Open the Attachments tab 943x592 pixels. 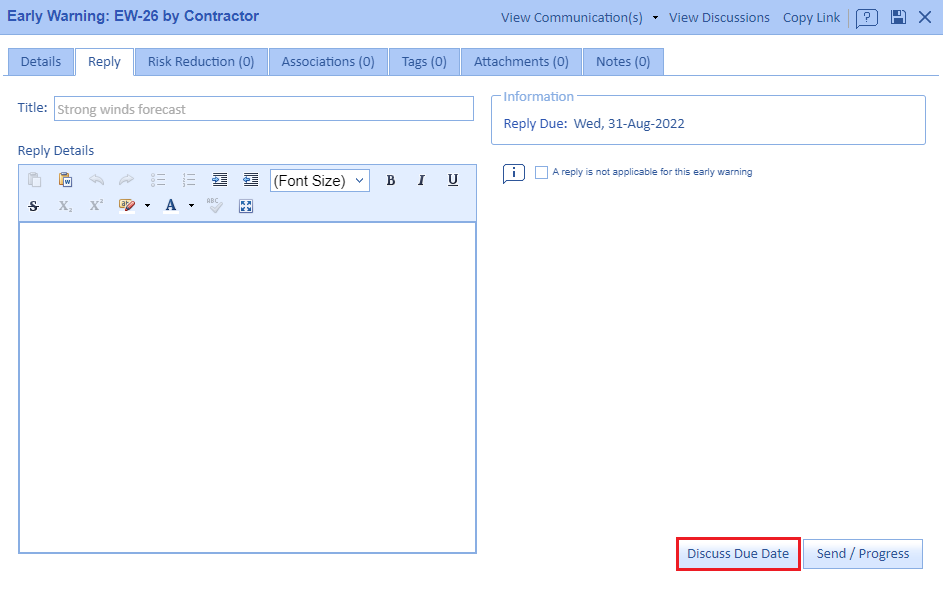tap(521, 62)
